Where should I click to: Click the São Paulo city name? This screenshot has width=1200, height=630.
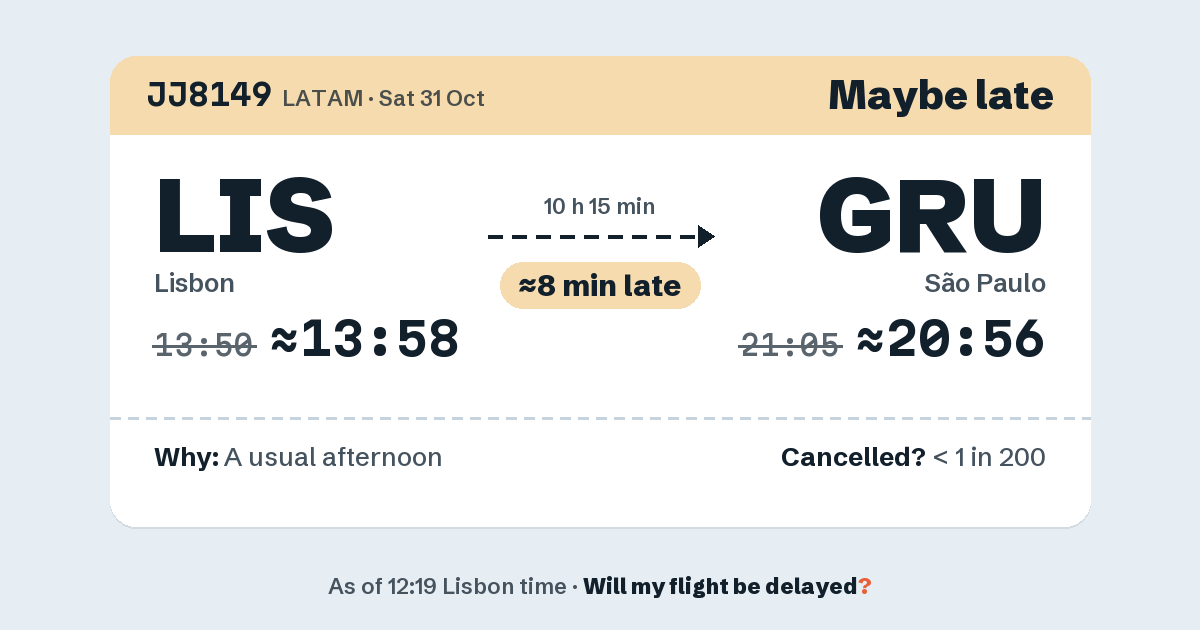(985, 283)
